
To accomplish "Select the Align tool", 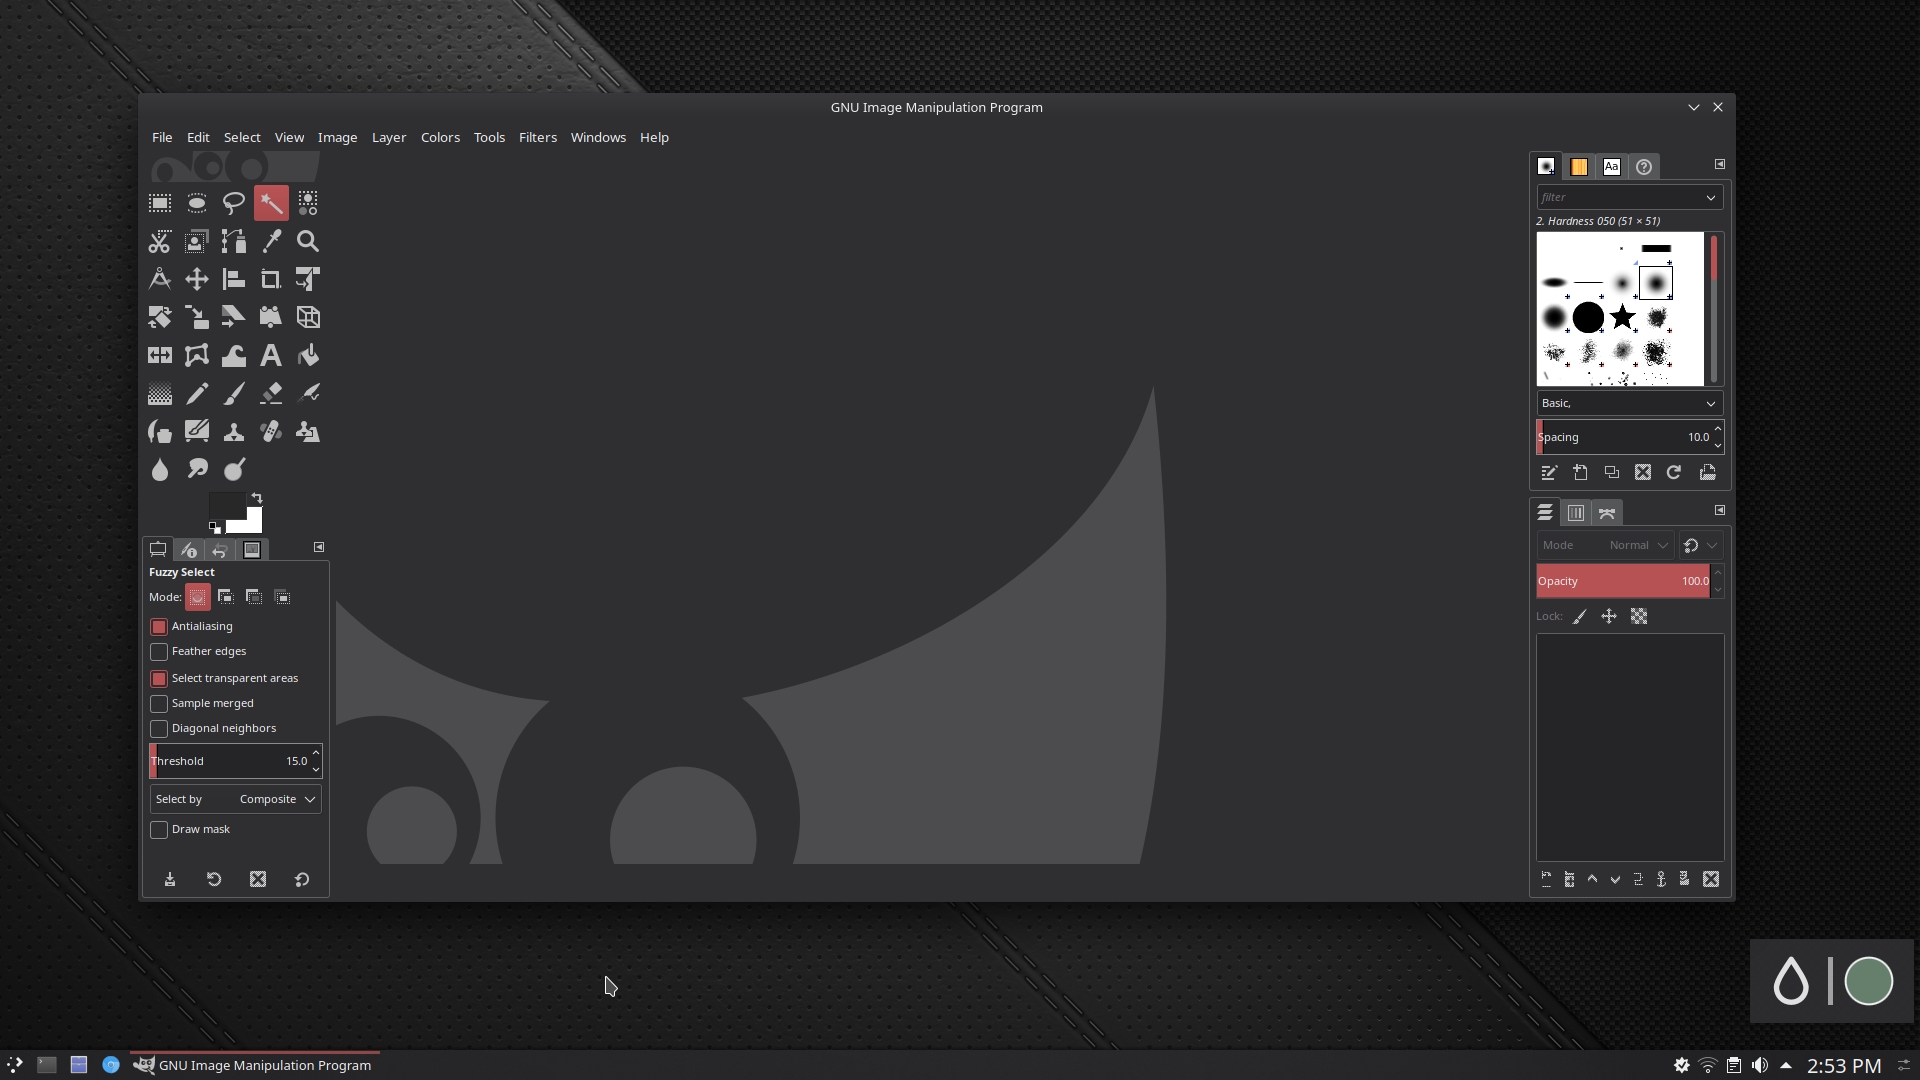I will coord(234,279).
